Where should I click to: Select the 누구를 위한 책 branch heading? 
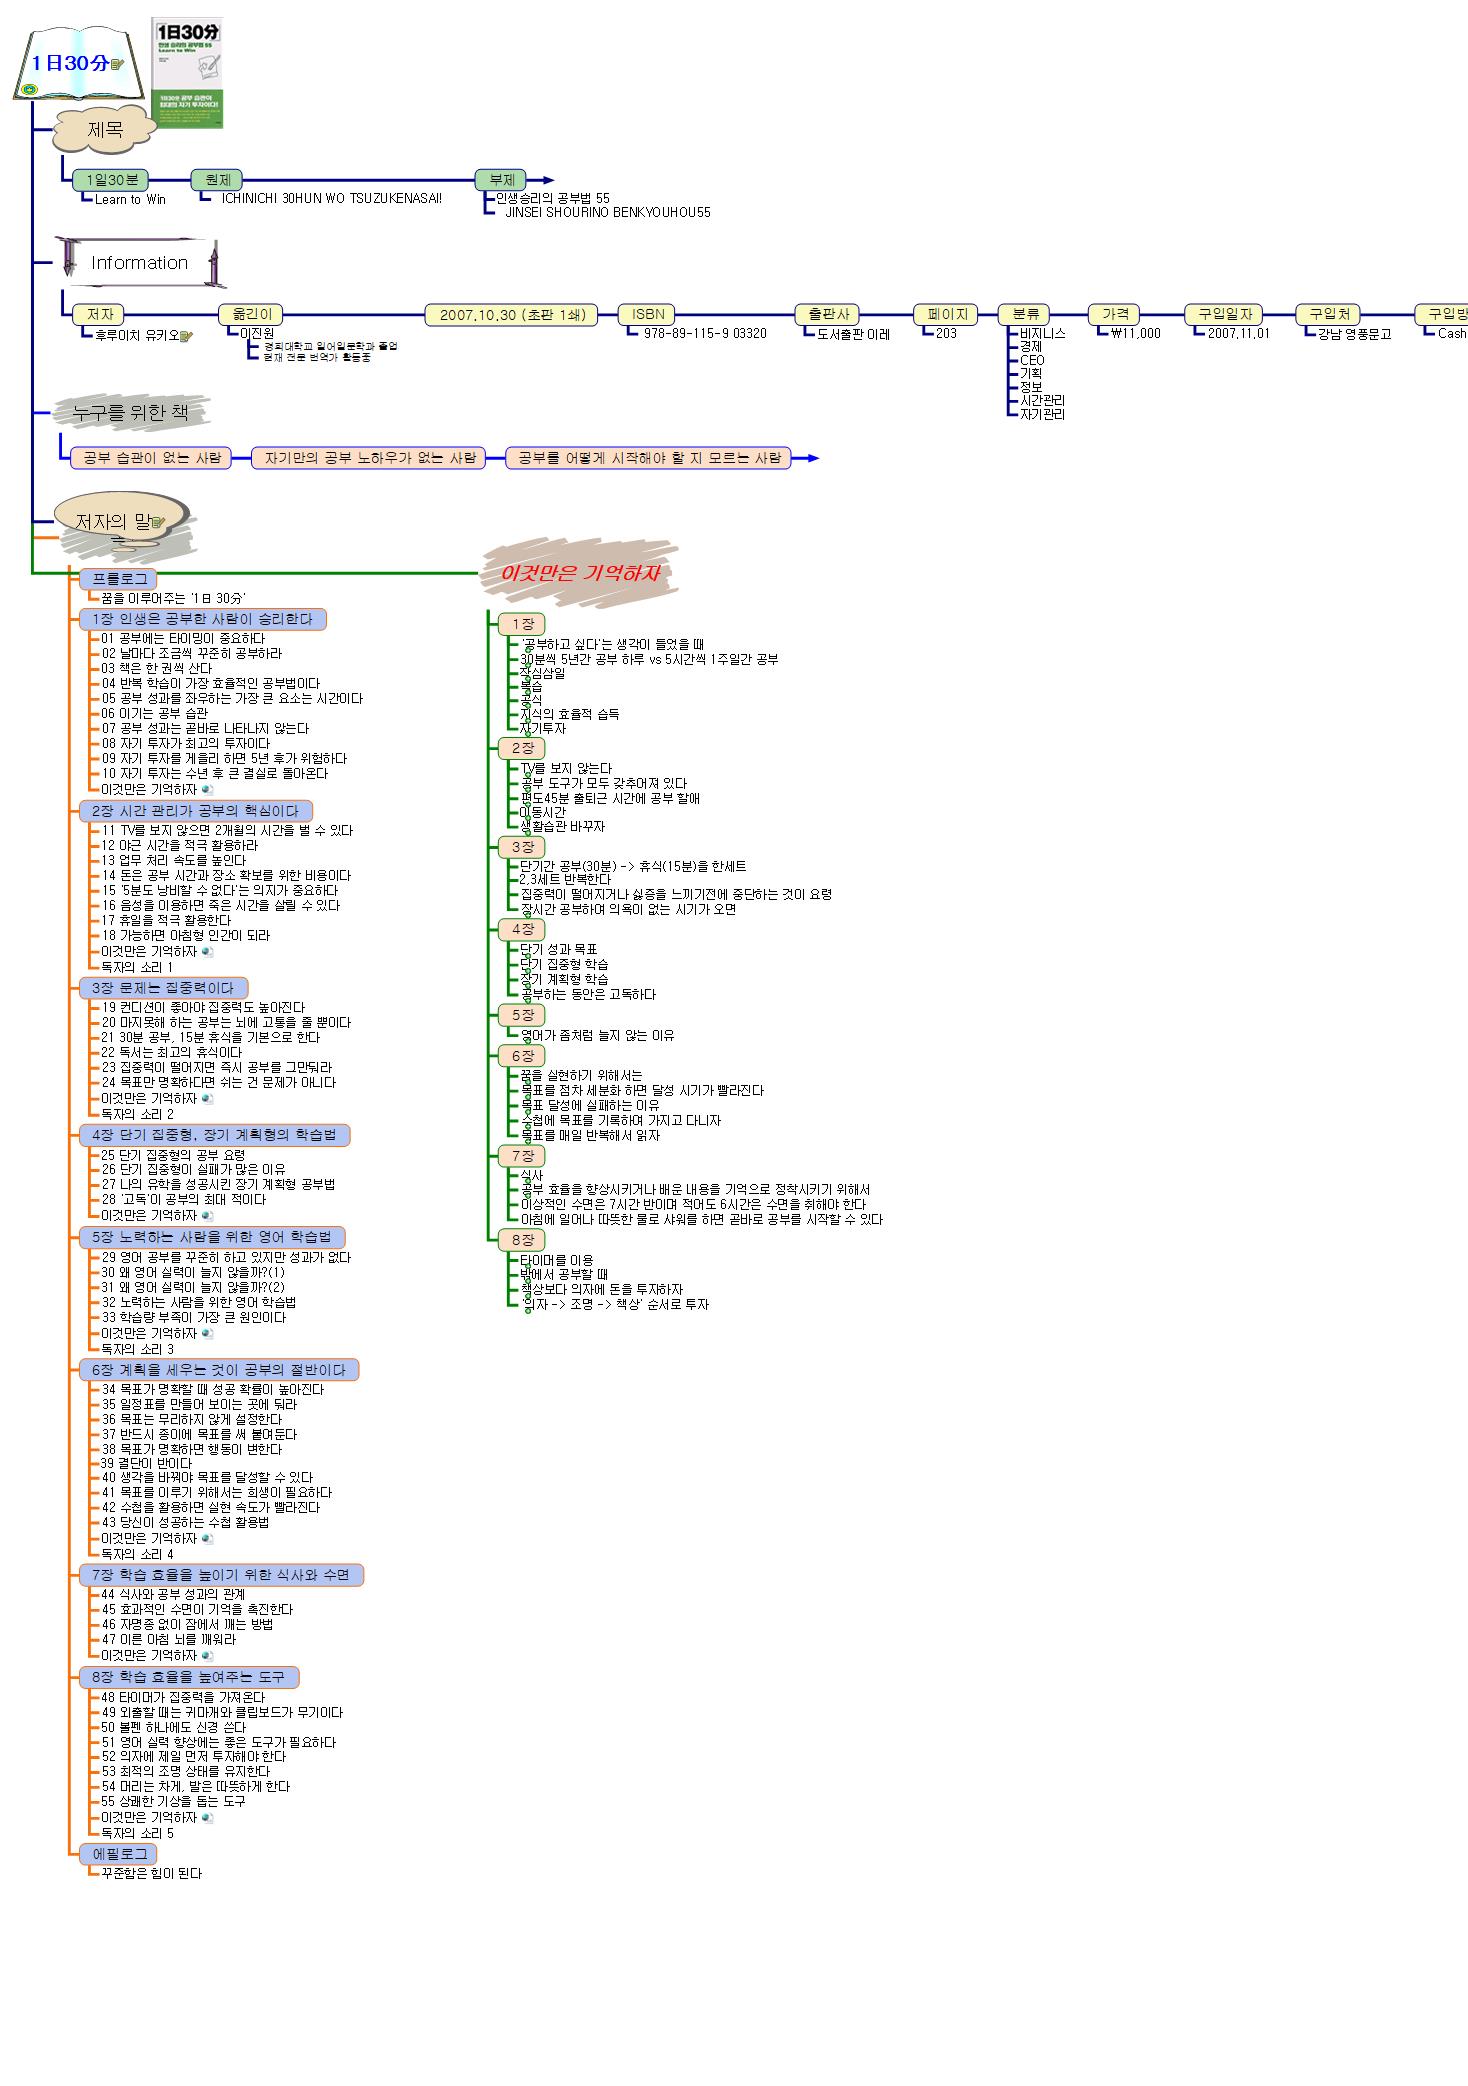pyautogui.click(x=130, y=412)
